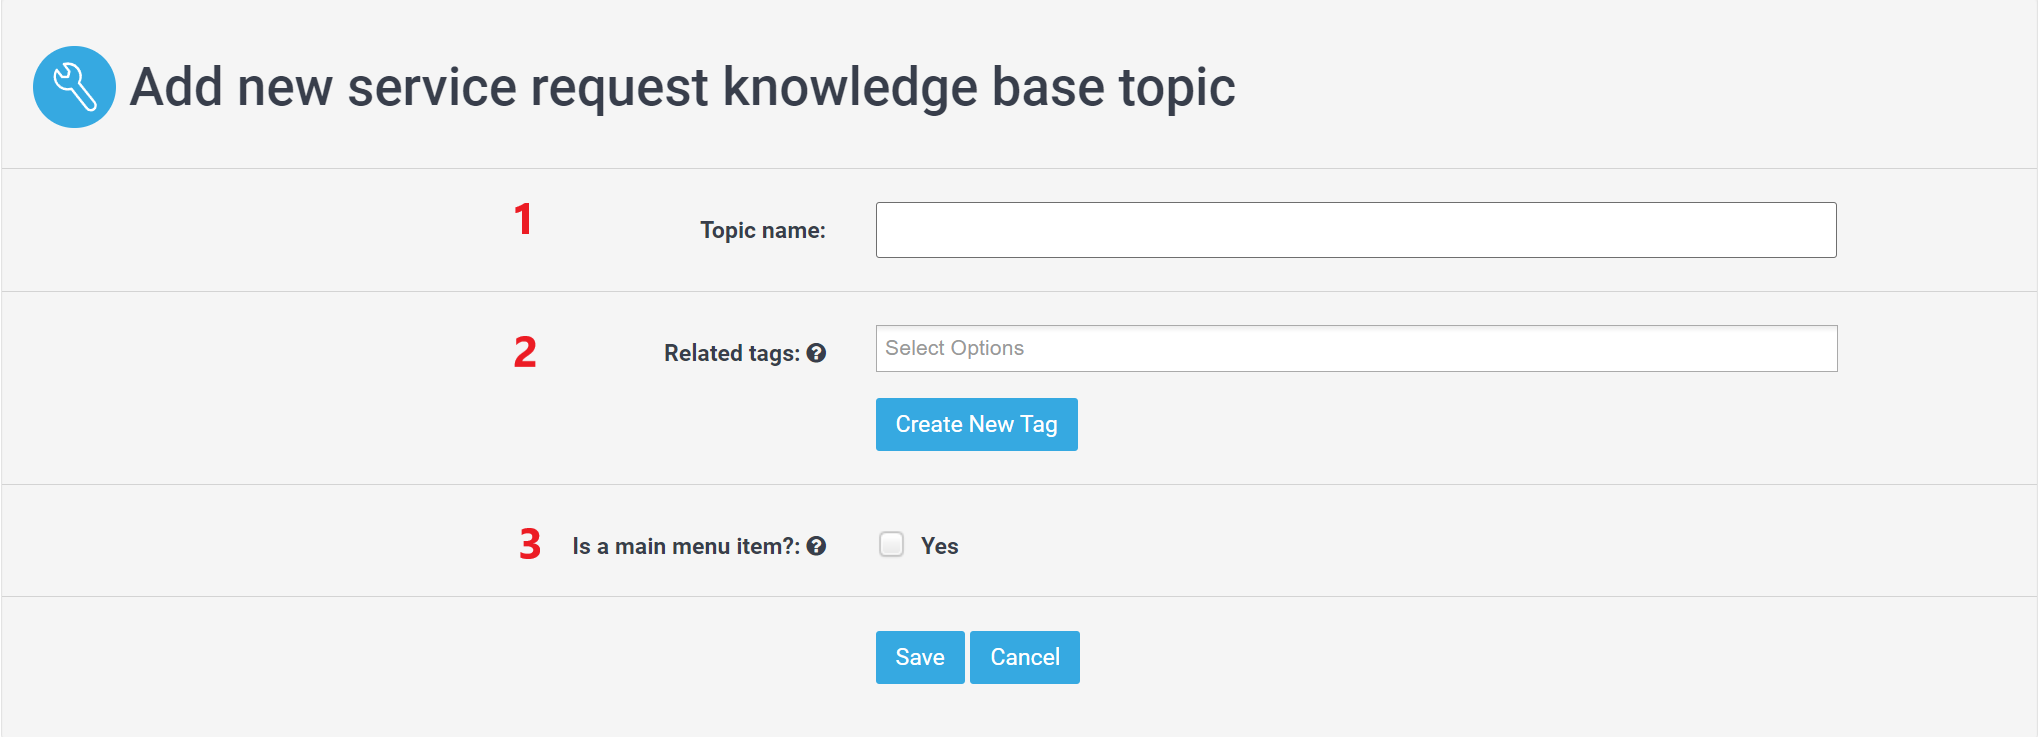Click the red number 3 marker
2038x737 pixels.
click(530, 545)
